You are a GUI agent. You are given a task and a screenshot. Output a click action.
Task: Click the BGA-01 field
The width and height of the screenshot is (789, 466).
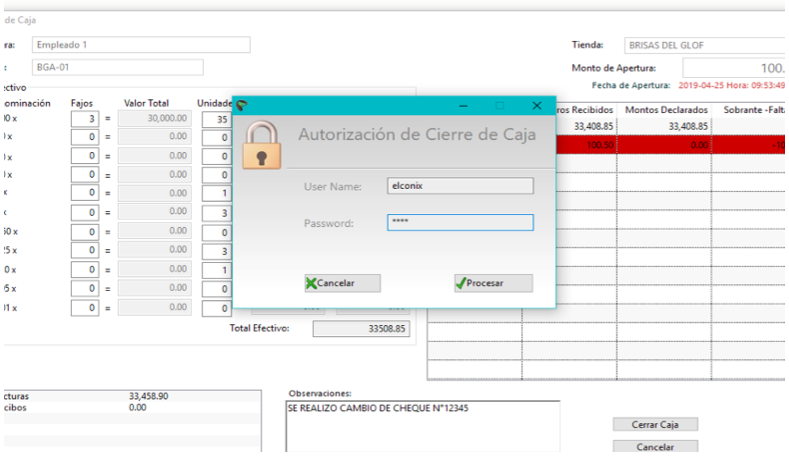(x=118, y=67)
